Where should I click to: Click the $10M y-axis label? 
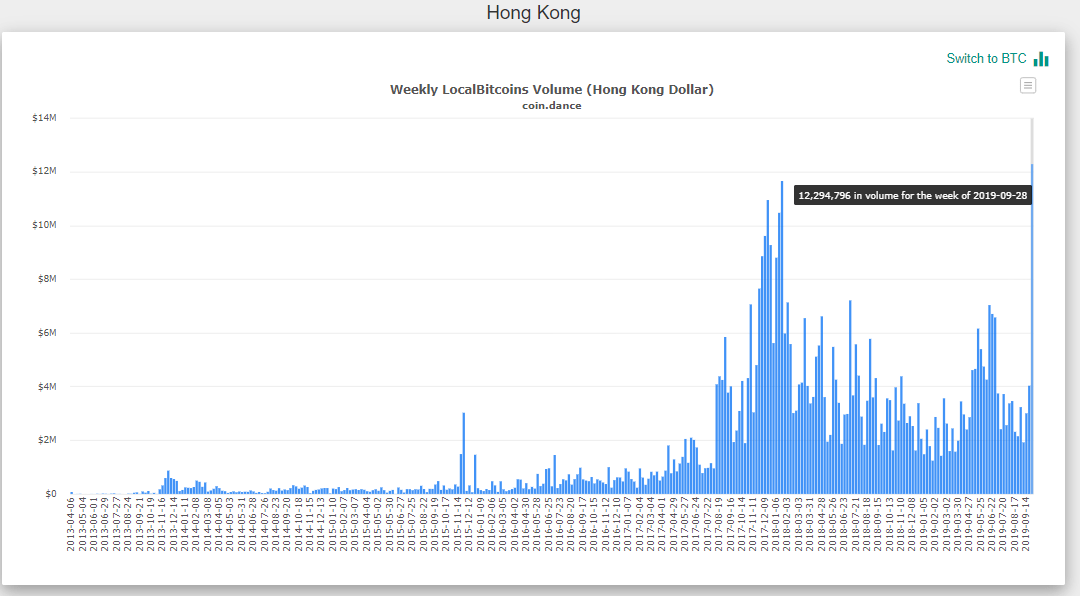pyautogui.click(x=44, y=225)
